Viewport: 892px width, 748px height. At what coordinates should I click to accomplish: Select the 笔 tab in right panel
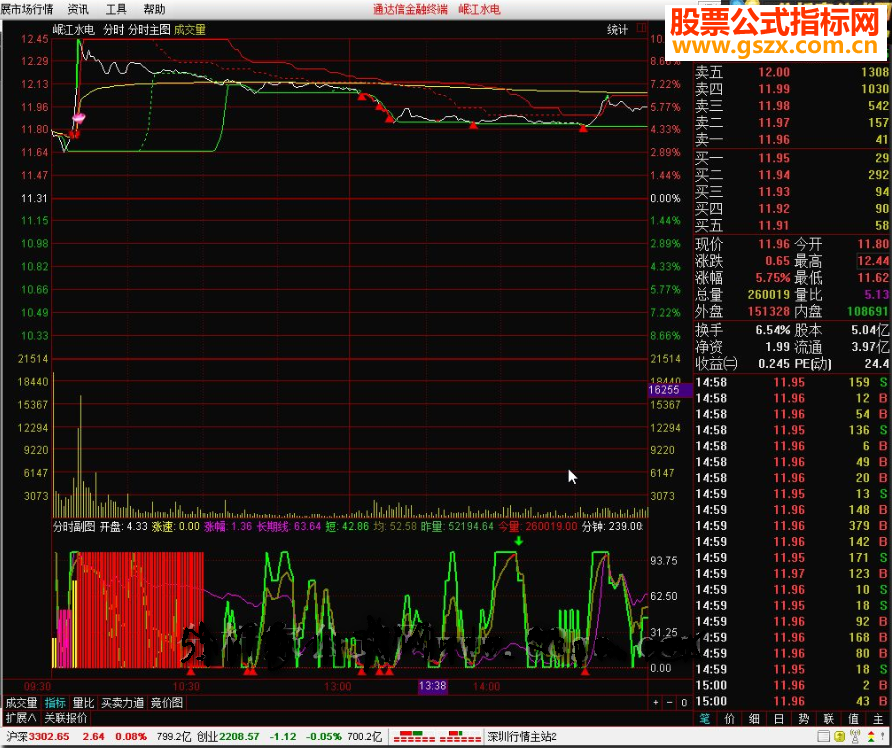[705, 719]
